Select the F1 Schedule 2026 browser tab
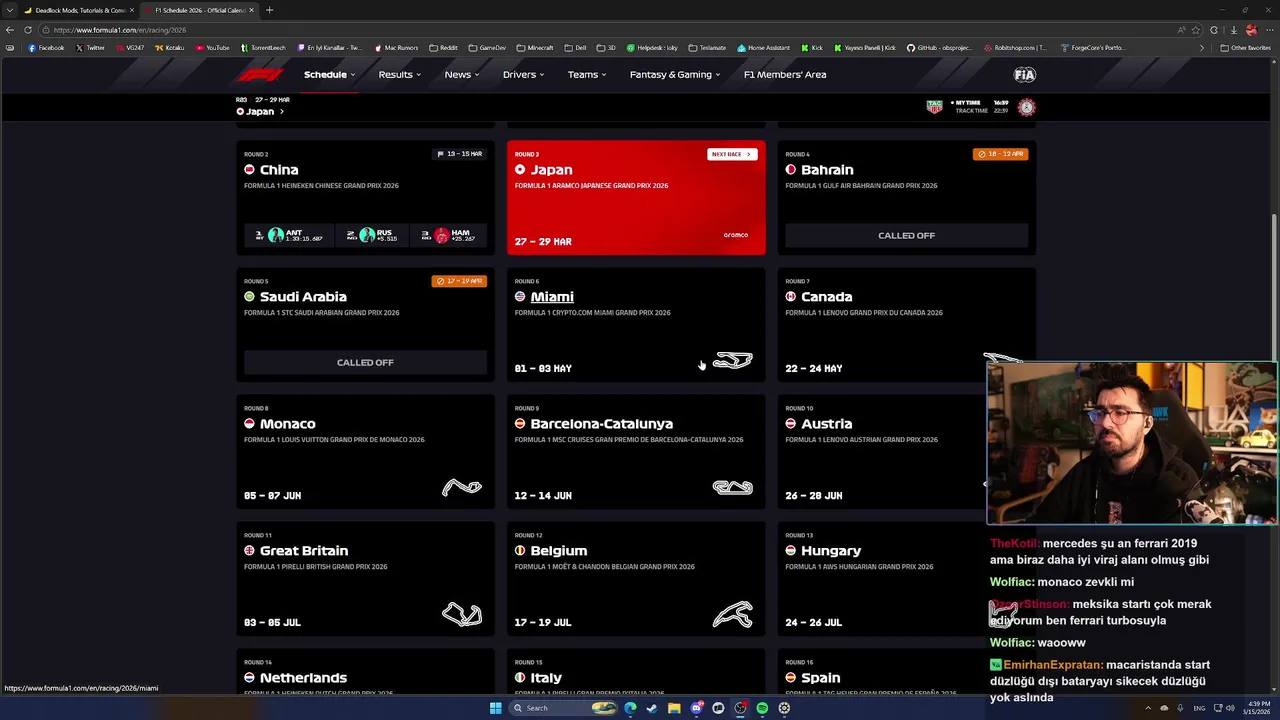The image size is (1280, 720). click(x=199, y=10)
